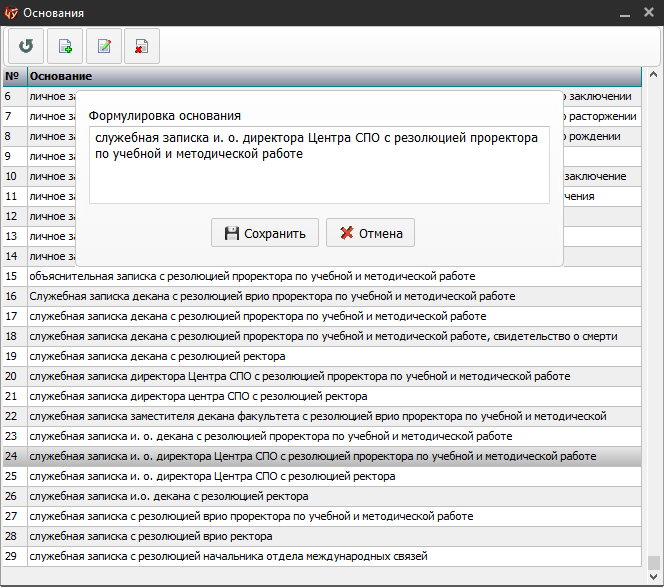The height and width of the screenshot is (587, 664).
Task: Click the add new record icon
Action: click(65, 45)
